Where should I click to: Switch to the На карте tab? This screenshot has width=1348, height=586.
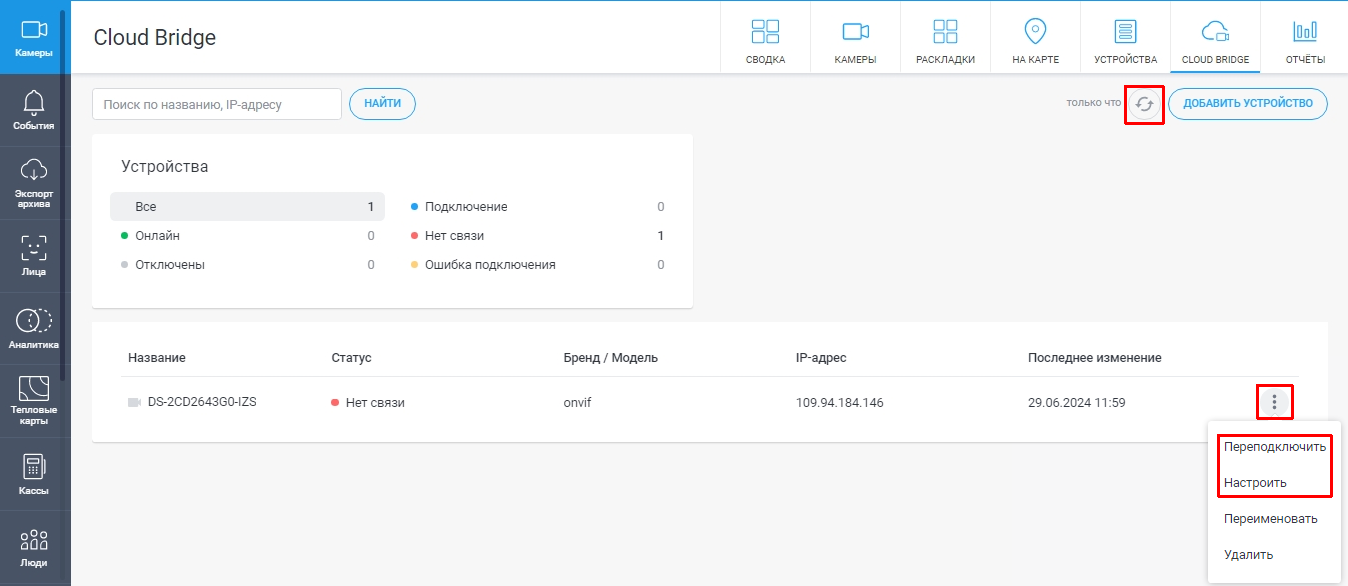[1035, 40]
